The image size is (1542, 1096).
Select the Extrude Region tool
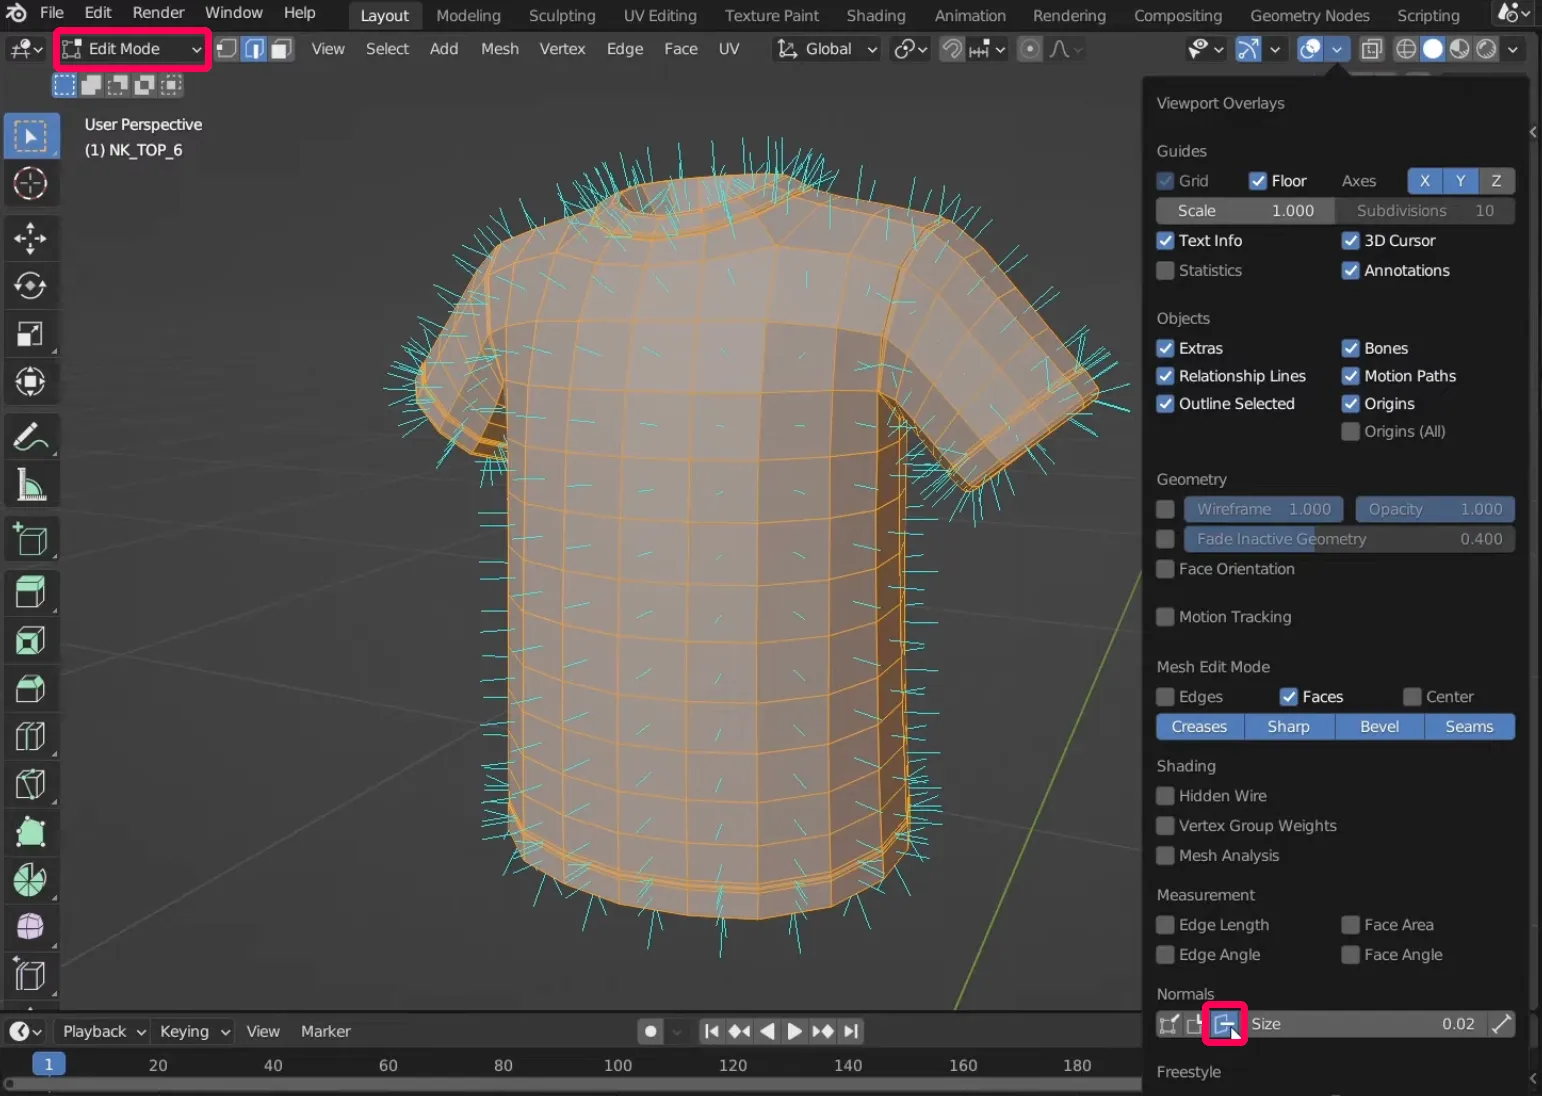(x=31, y=593)
